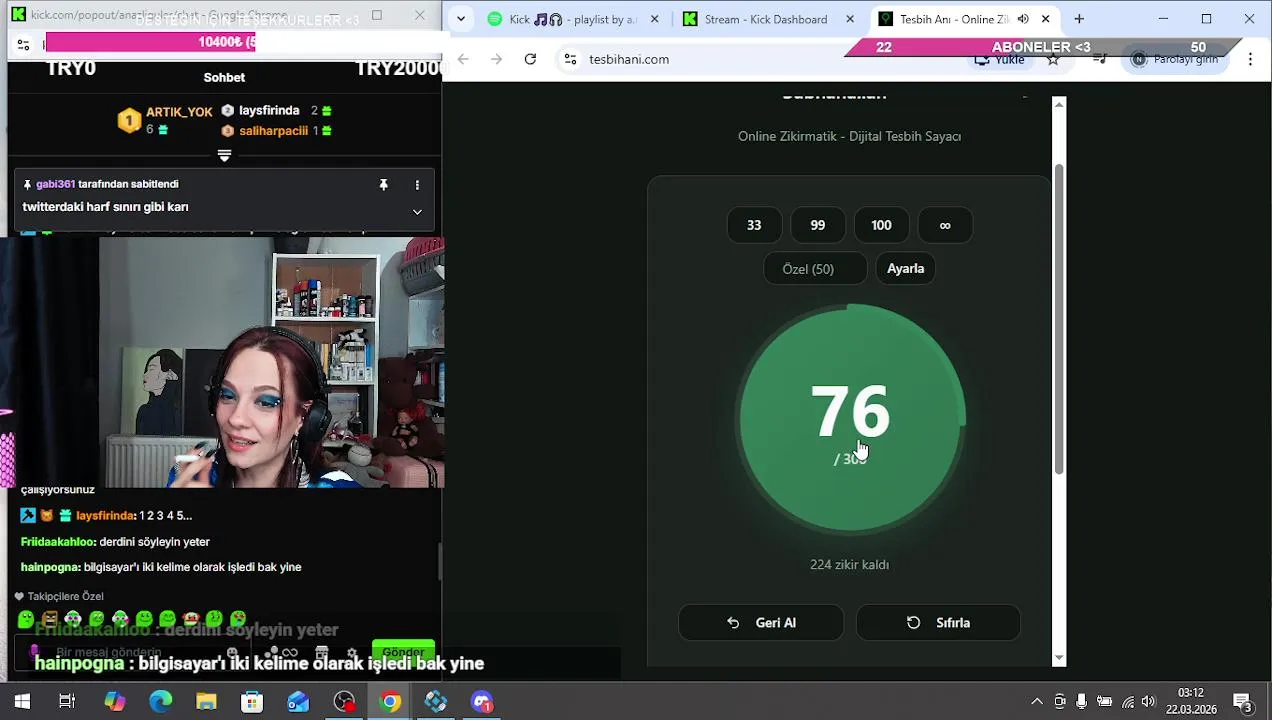
Task: Open pinned message options three-dot menu
Action: (x=417, y=185)
